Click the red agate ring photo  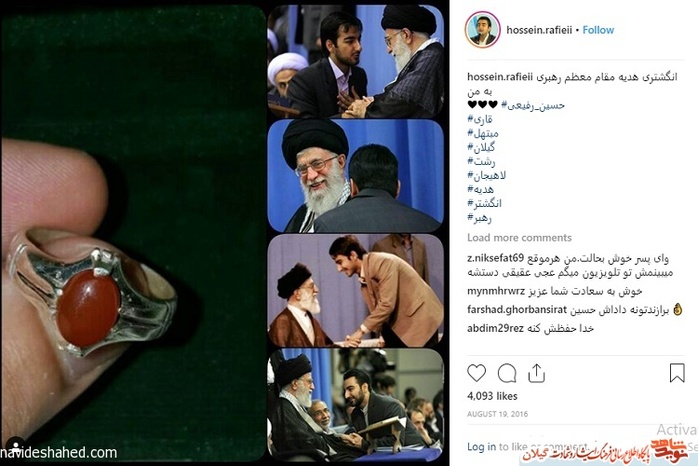[134, 233]
